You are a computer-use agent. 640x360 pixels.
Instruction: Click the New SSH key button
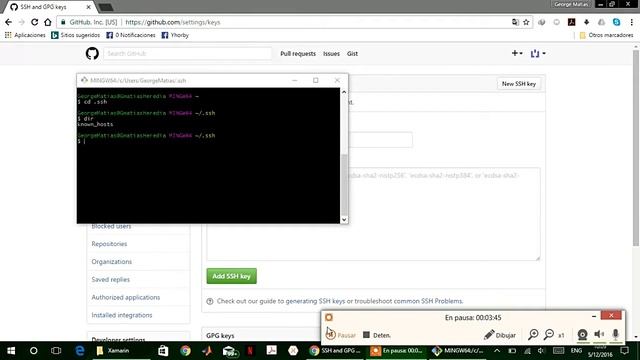tap(519, 84)
